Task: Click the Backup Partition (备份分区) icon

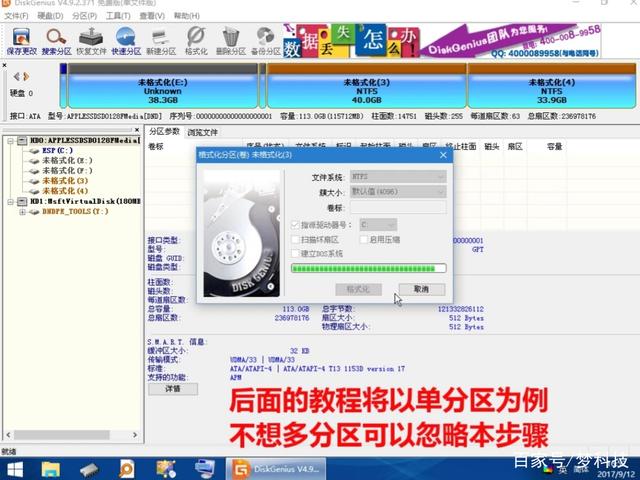Action: [265, 41]
